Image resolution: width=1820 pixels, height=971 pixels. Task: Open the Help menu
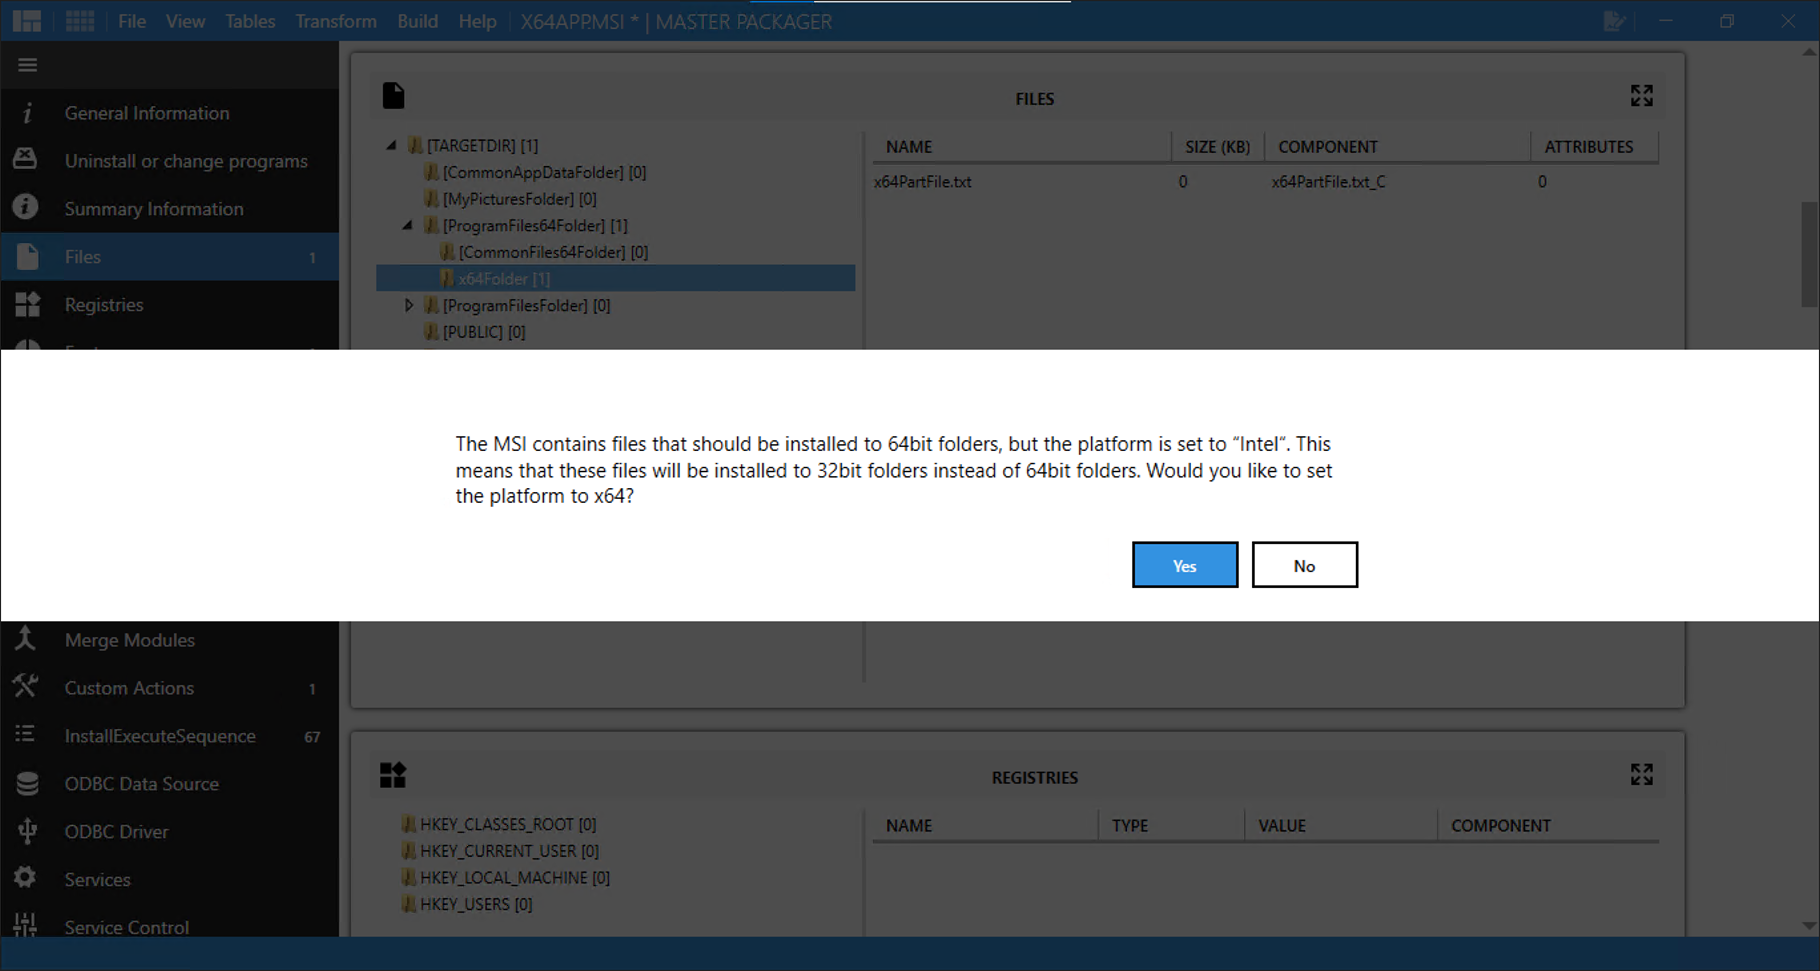(477, 21)
